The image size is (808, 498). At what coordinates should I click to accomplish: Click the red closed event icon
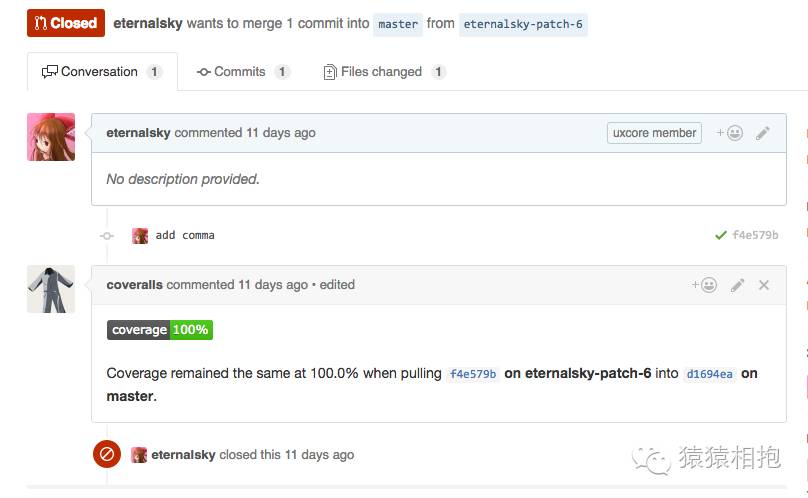(107, 454)
